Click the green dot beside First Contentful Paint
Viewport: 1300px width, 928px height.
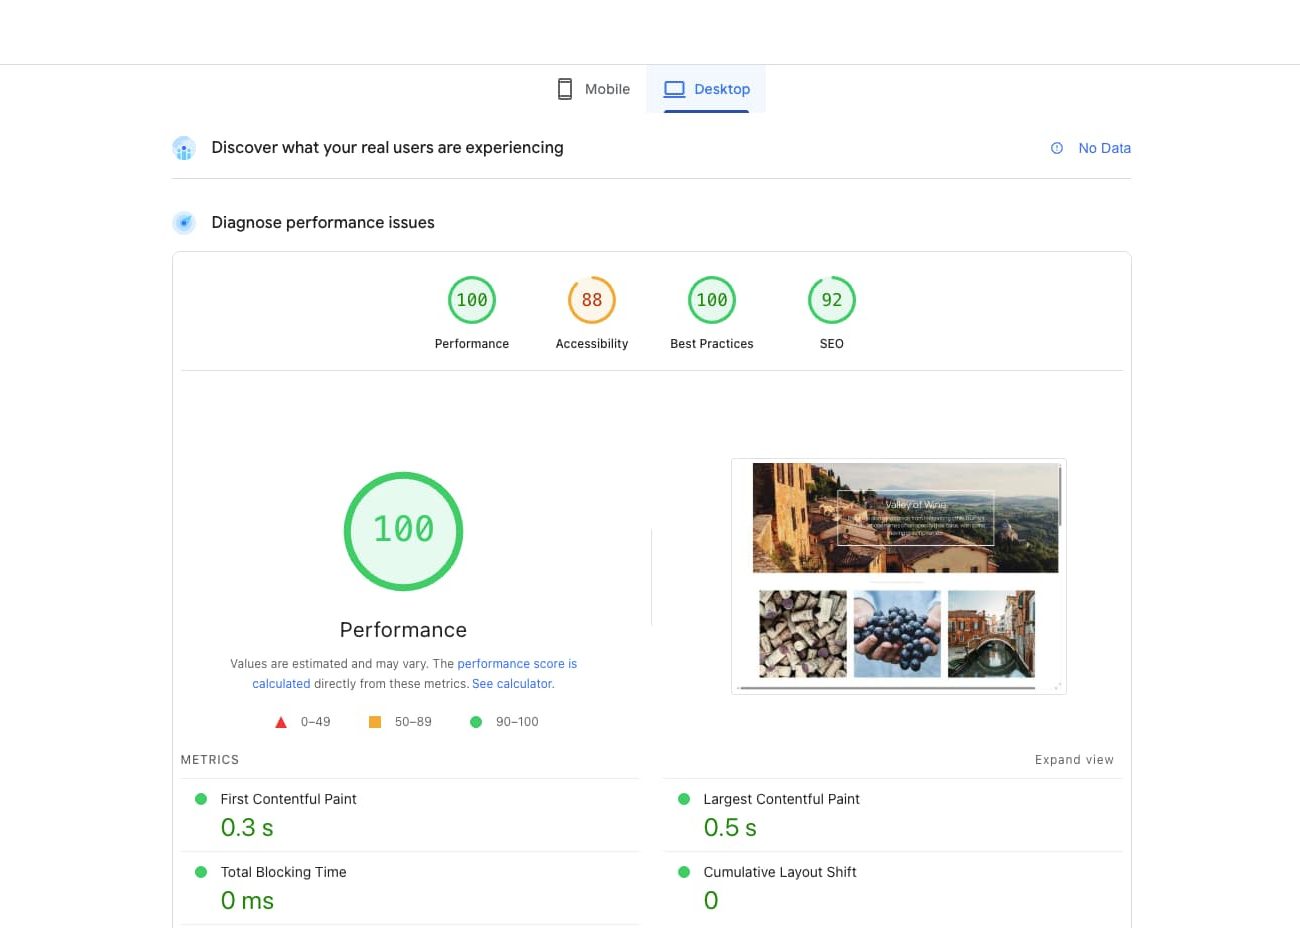point(201,799)
